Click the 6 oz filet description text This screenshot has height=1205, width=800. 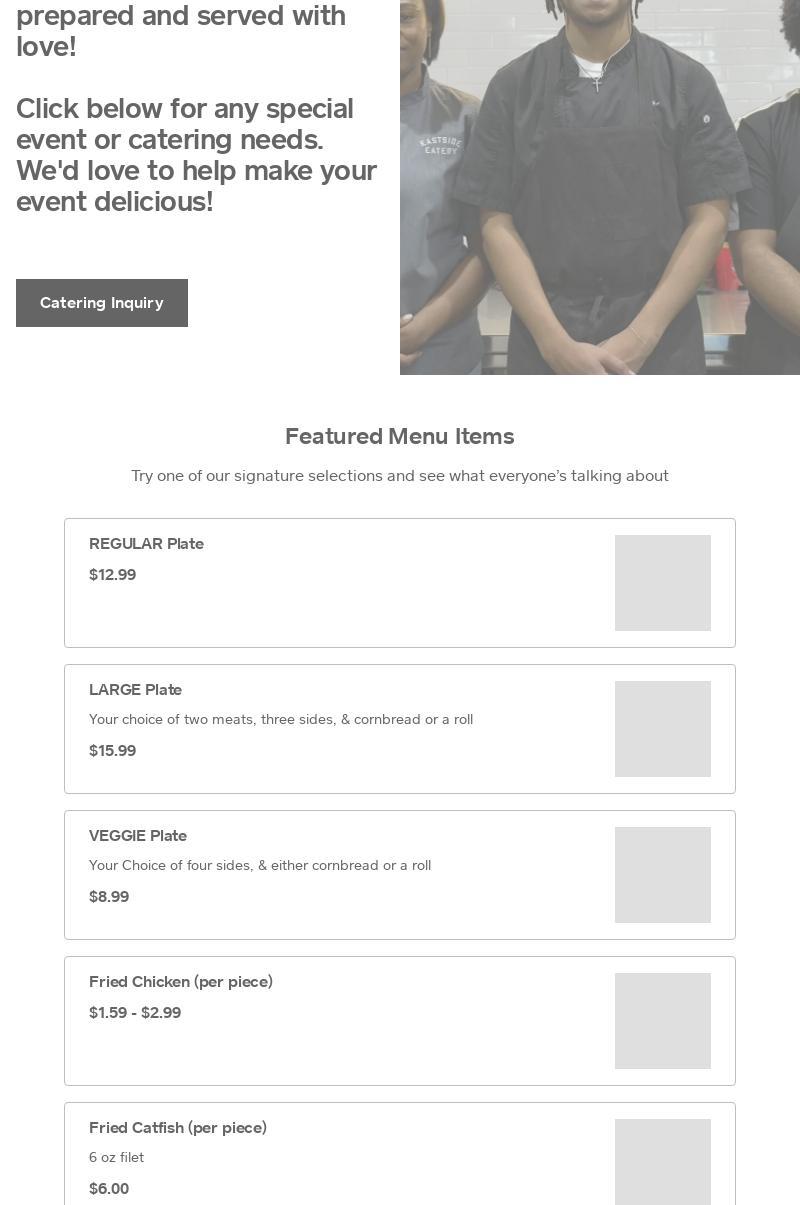click(116, 1157)
